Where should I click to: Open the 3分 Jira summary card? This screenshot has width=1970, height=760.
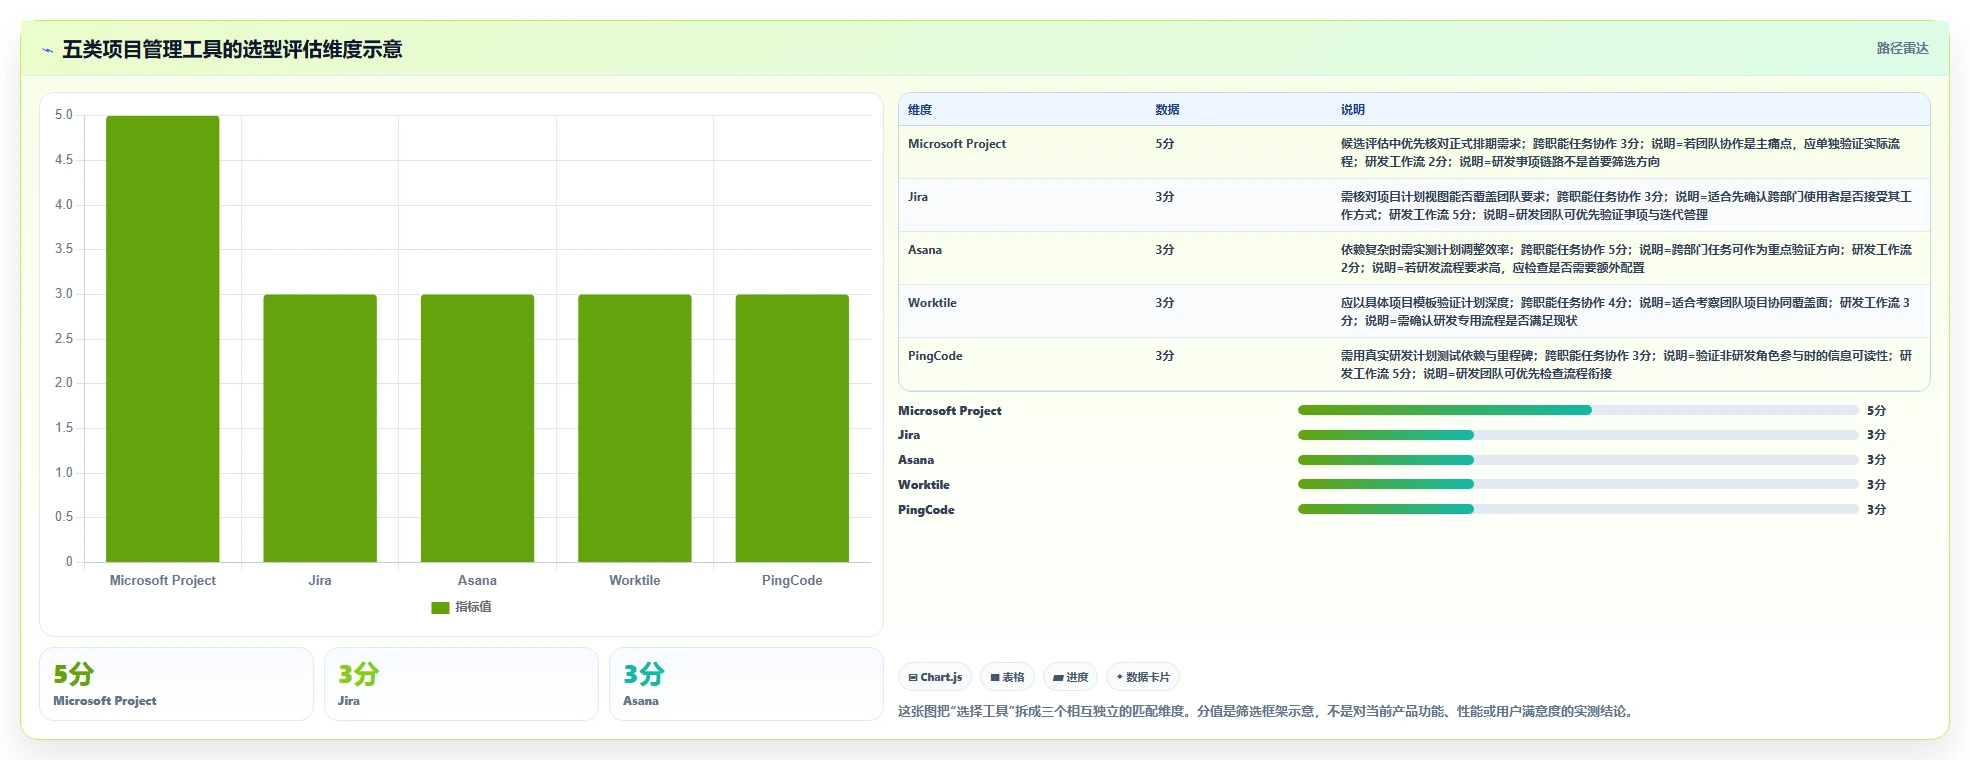pyautogui.click(x=461, y=684)
